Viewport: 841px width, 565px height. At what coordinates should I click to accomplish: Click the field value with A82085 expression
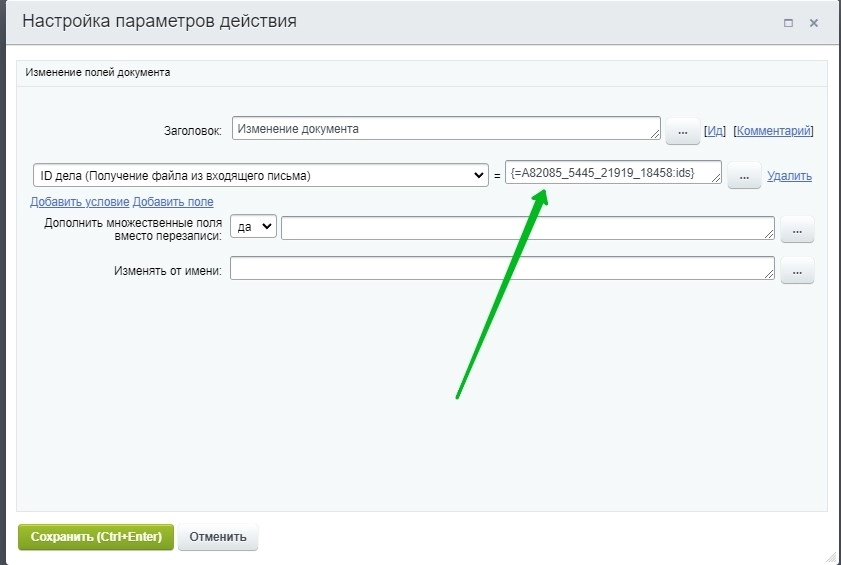pos(613,173)
